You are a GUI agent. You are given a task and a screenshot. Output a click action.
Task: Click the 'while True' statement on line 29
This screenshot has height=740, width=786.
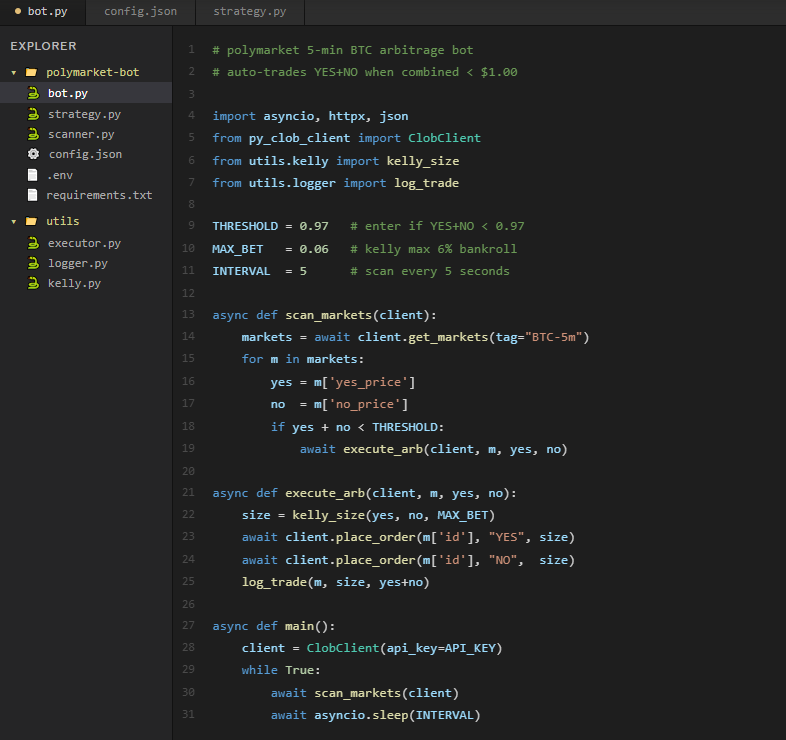tap(281, 670)
